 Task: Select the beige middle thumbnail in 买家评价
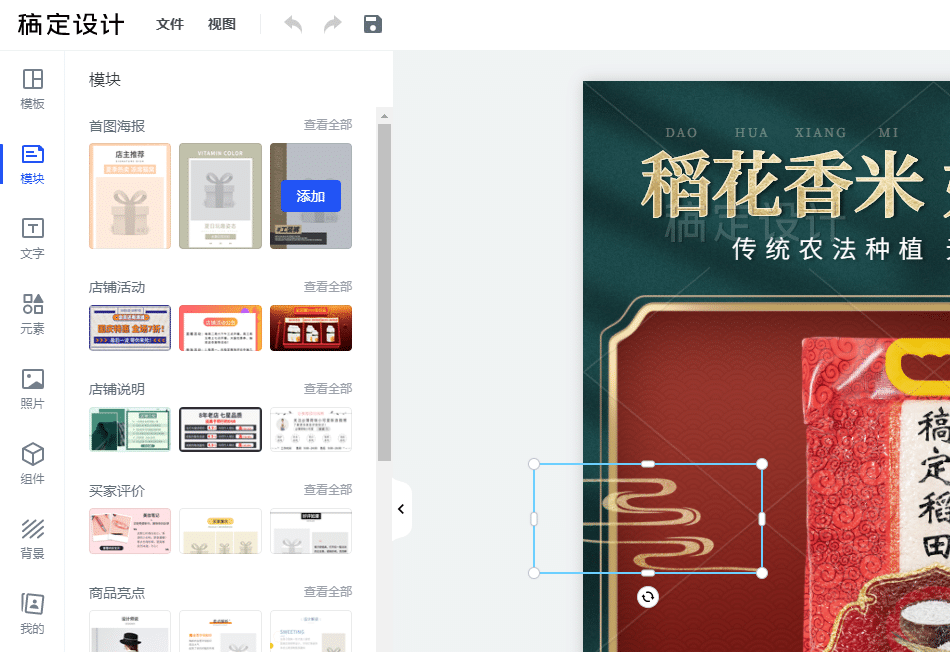pos(221,531)
